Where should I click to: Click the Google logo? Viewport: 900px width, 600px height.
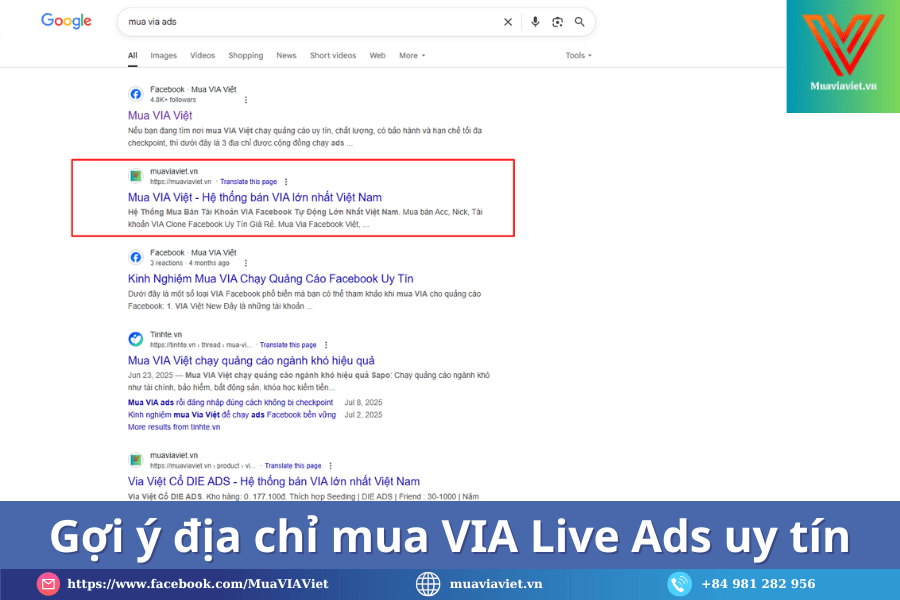pos(66,21)
